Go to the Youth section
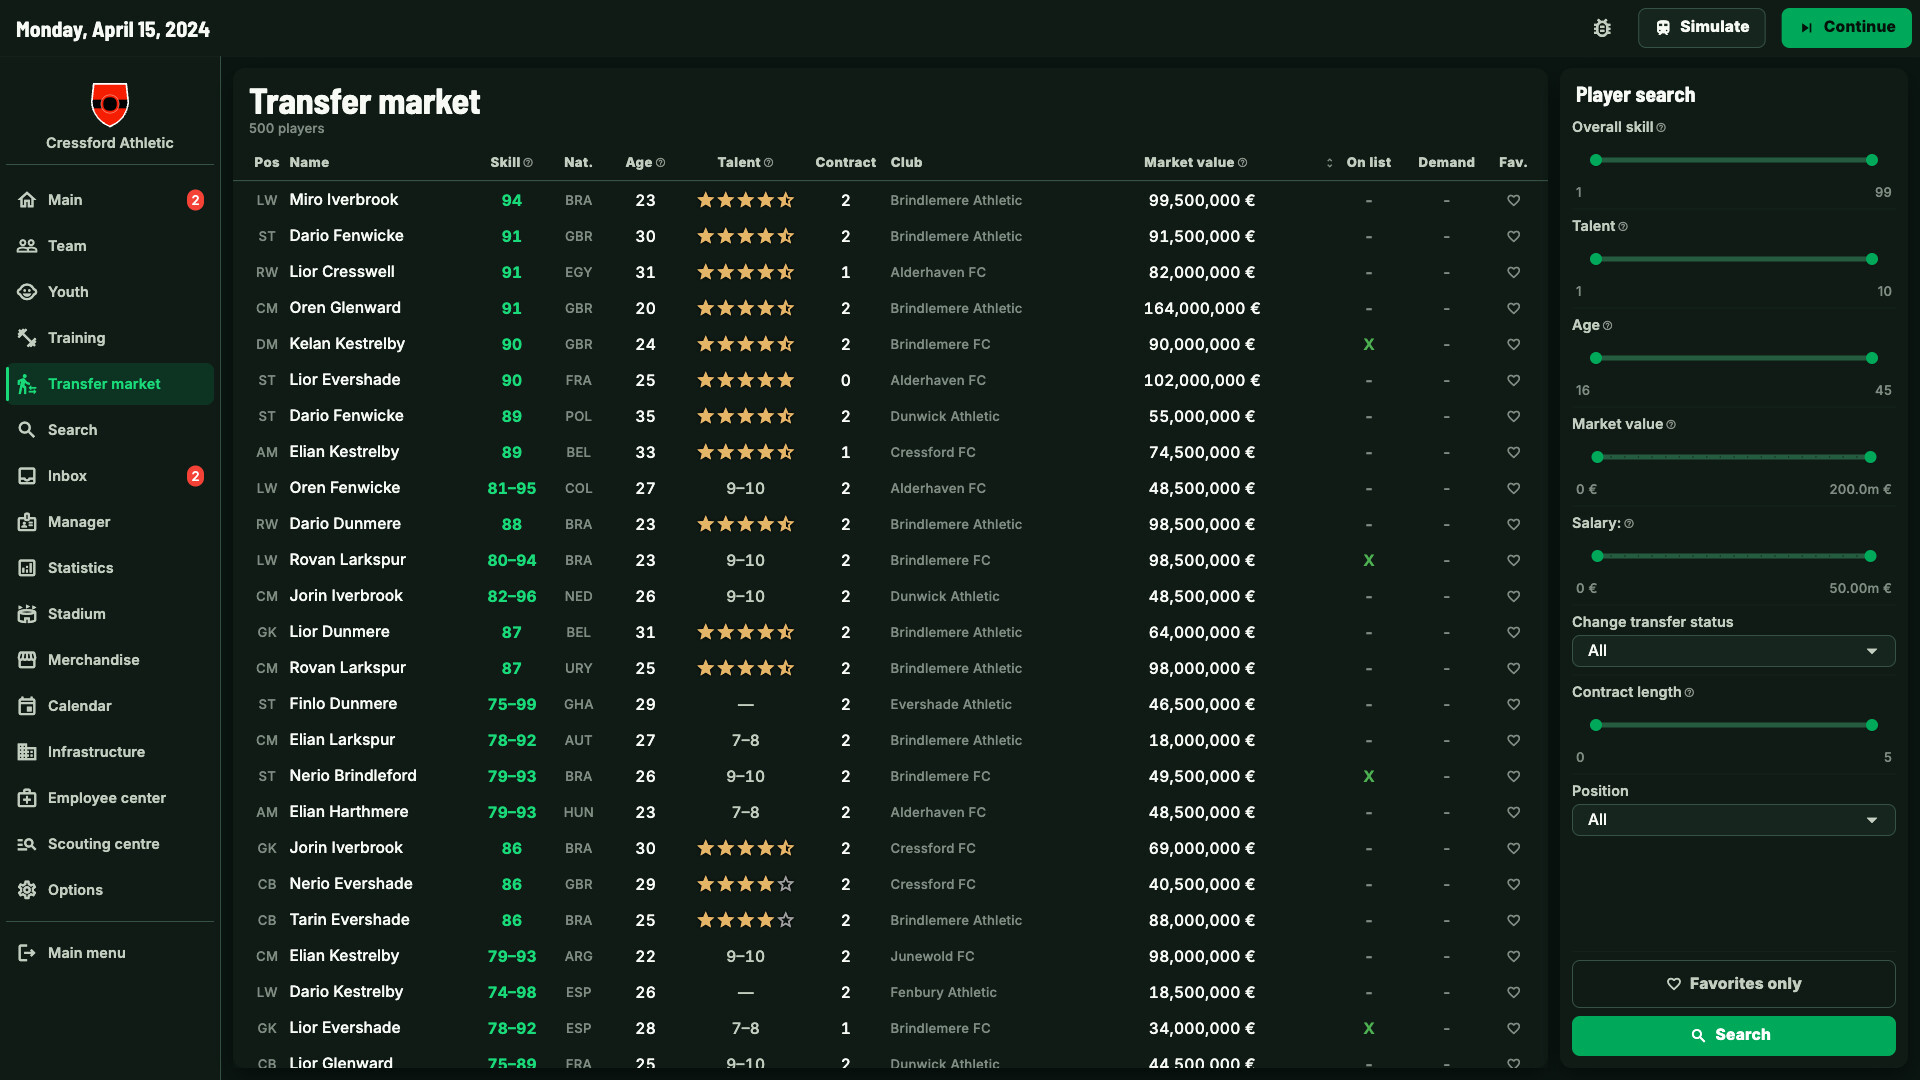The image size is (1920, 1080). tap(110, 292)
